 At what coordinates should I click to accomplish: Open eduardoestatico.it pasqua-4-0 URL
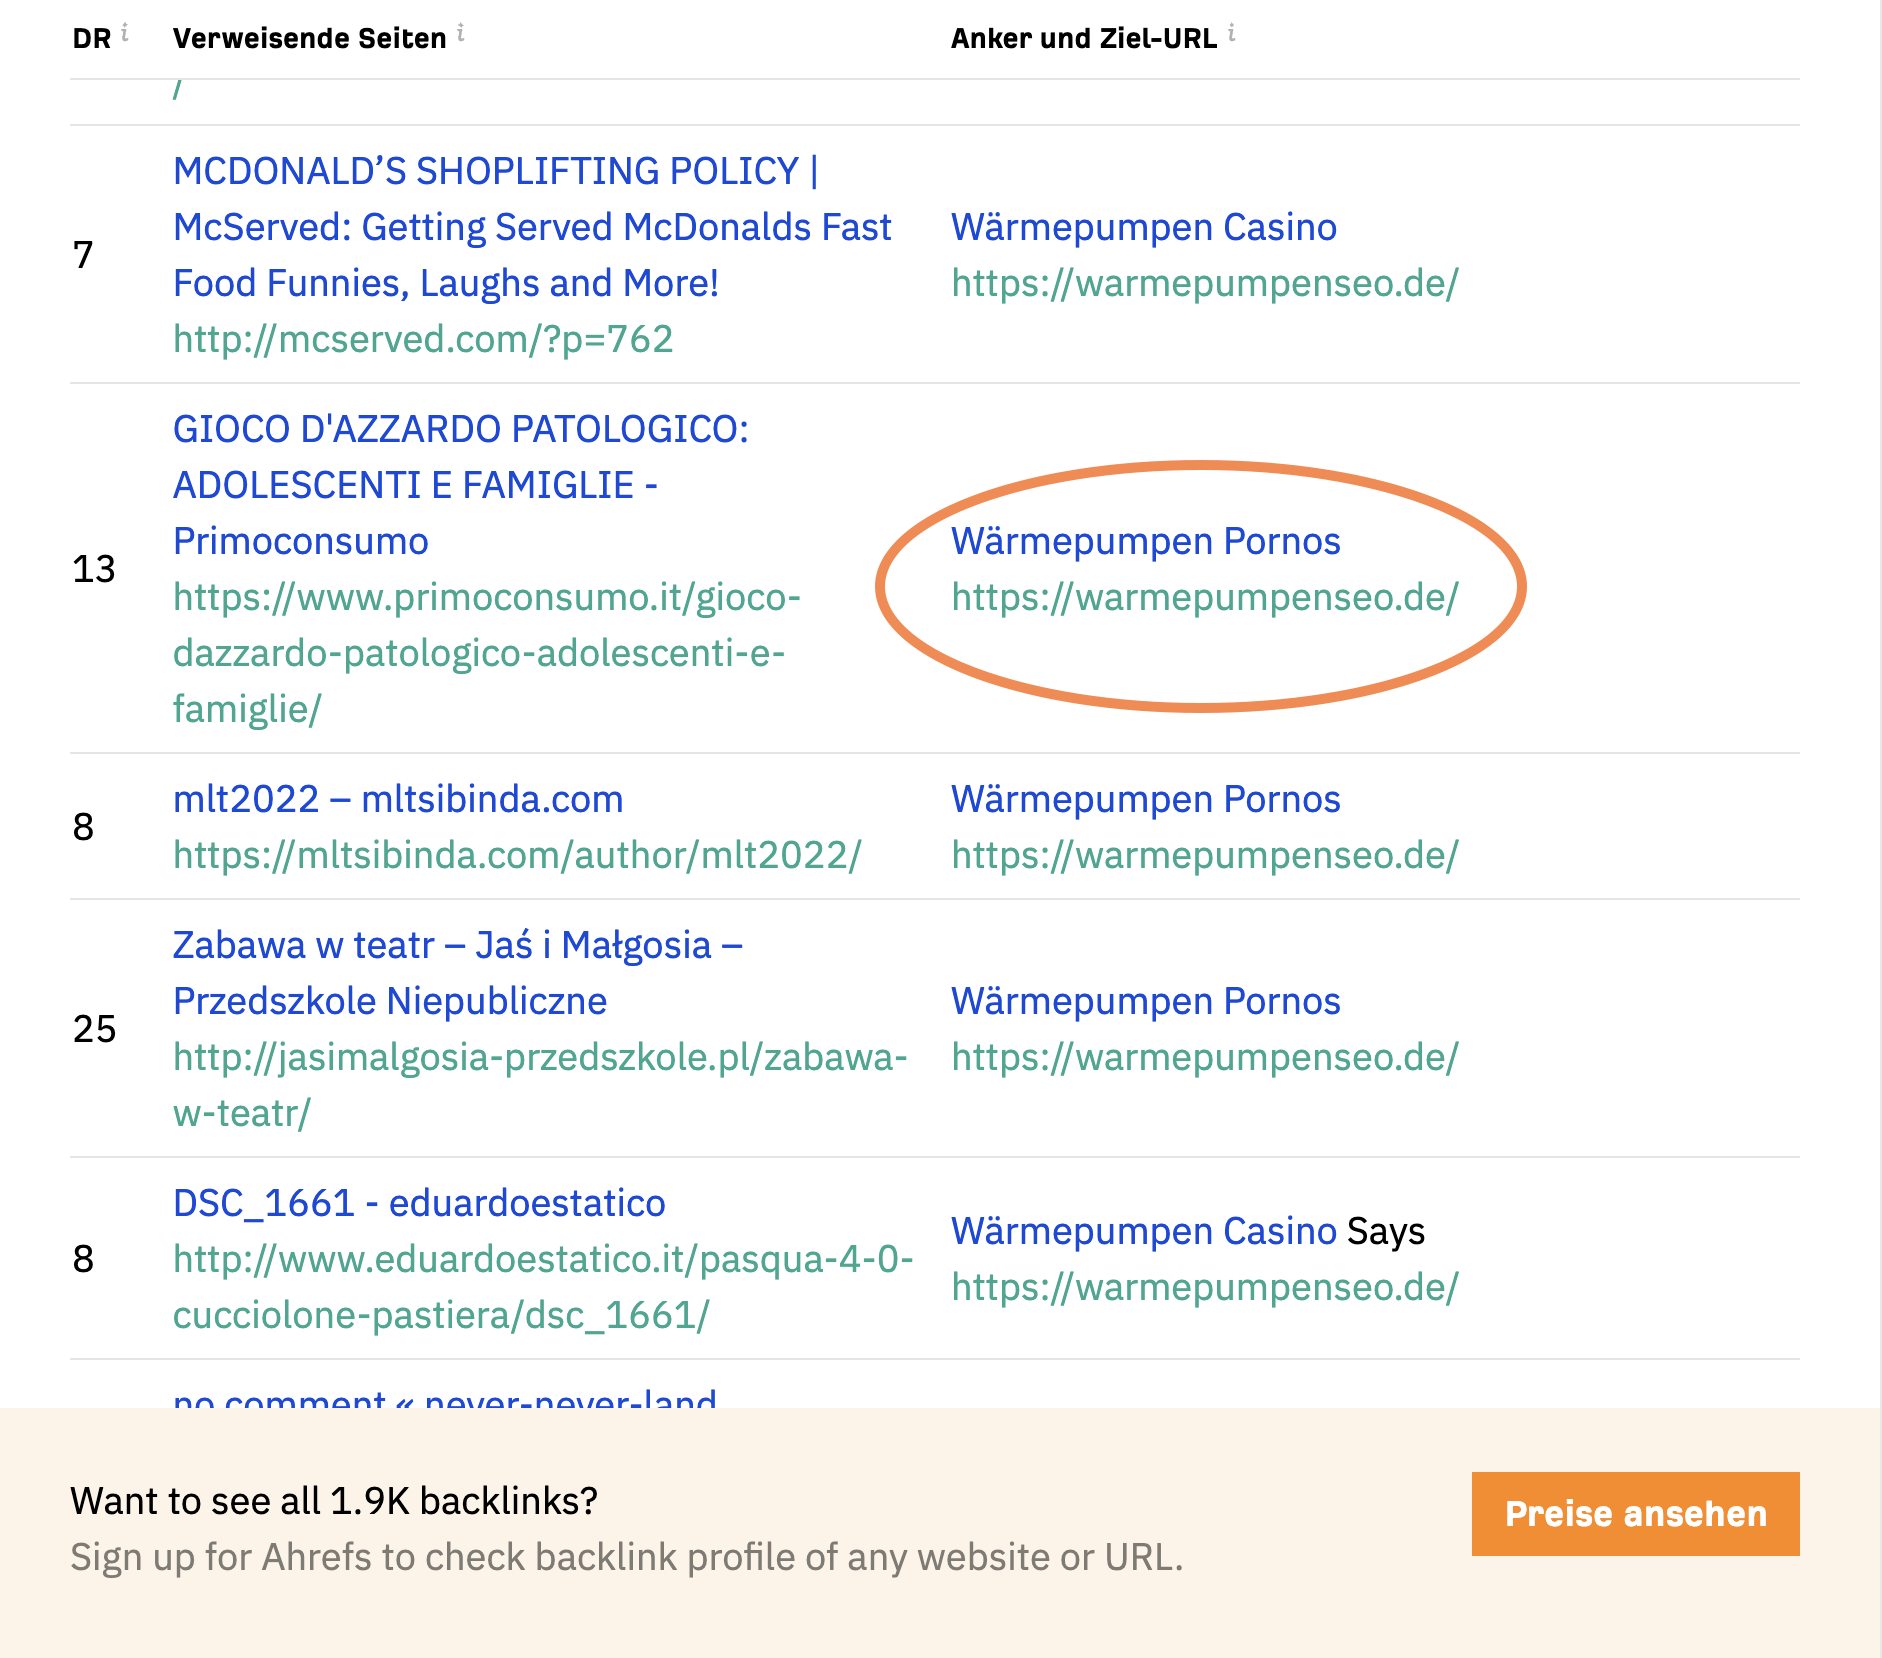coord(543,1287)
